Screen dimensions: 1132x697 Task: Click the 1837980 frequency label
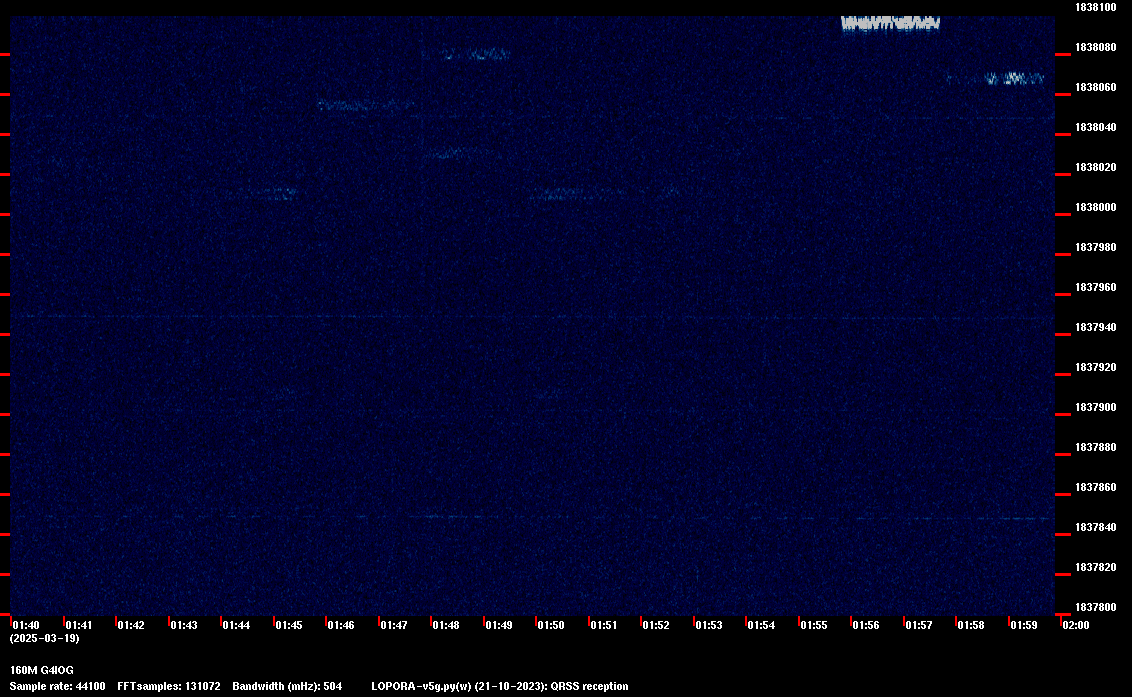pos(1095,247)
